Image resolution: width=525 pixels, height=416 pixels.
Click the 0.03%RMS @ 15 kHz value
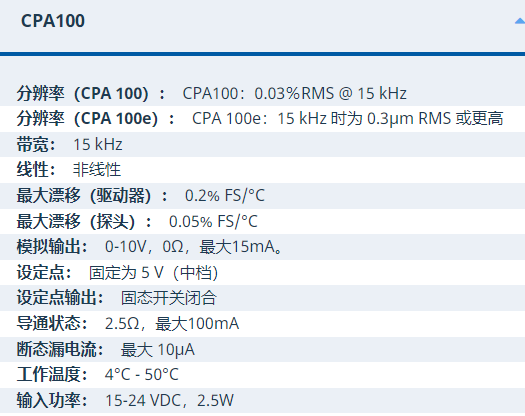pyautogui.click(x=330, y=93)
